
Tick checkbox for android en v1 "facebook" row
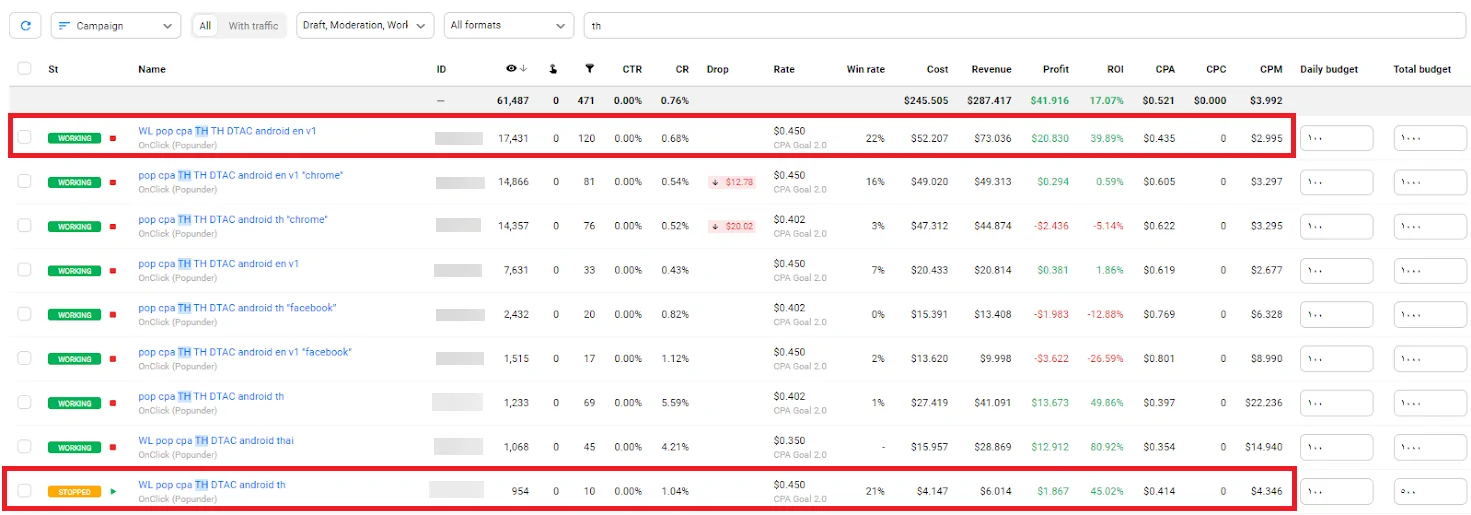tap(25, 358)
